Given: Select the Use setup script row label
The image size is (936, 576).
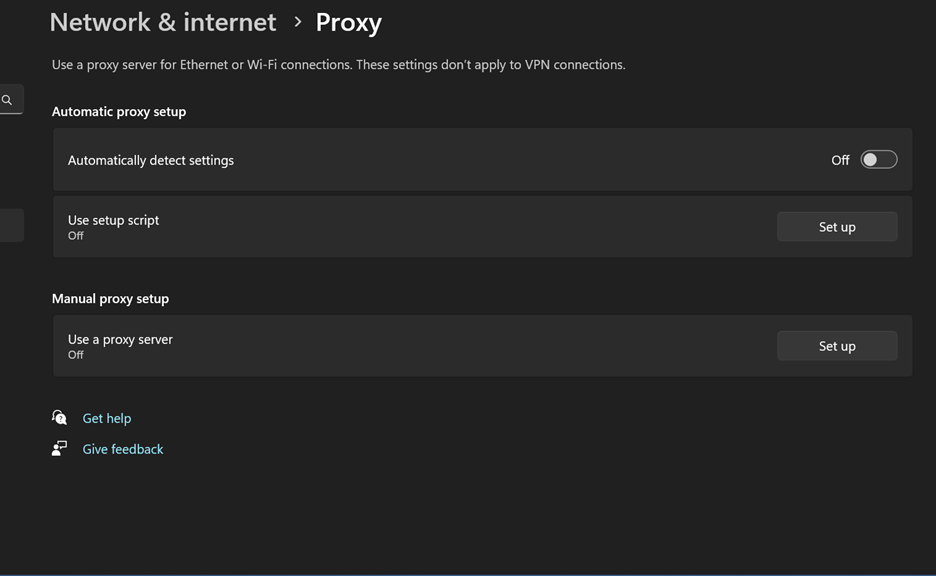Looking at the screenshot, I should coord(113,220).
